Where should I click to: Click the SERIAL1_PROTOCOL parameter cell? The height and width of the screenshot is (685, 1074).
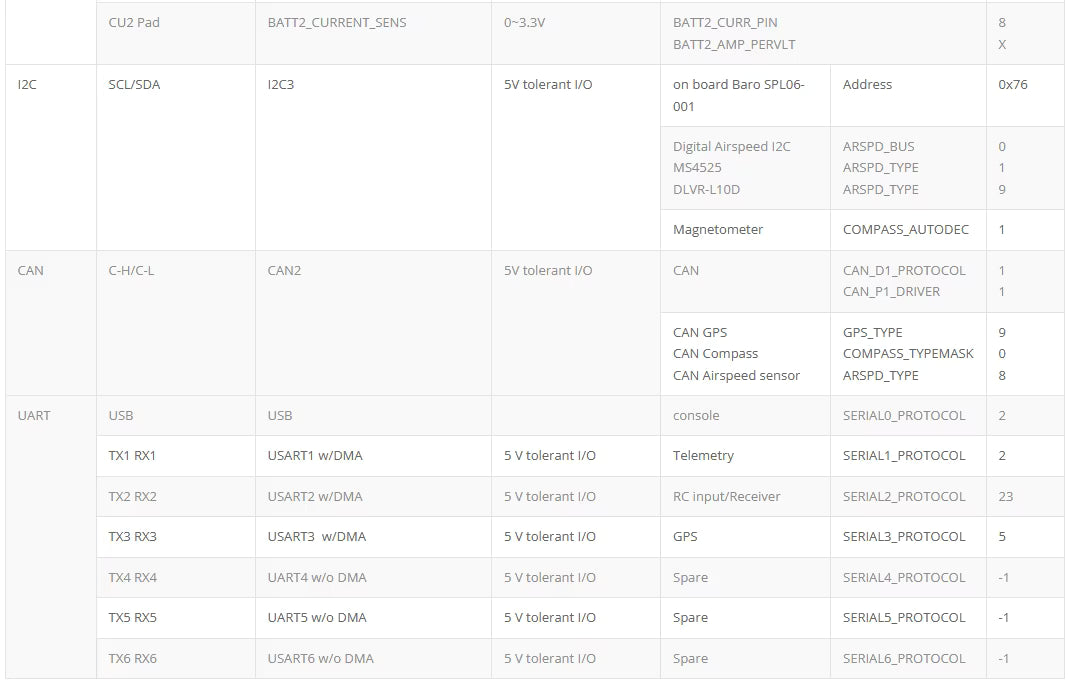(908, 456)
